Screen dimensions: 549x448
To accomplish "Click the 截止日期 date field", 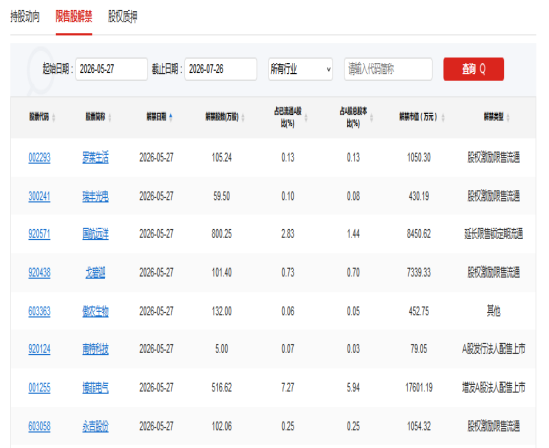I will click(x=221, y=69).
